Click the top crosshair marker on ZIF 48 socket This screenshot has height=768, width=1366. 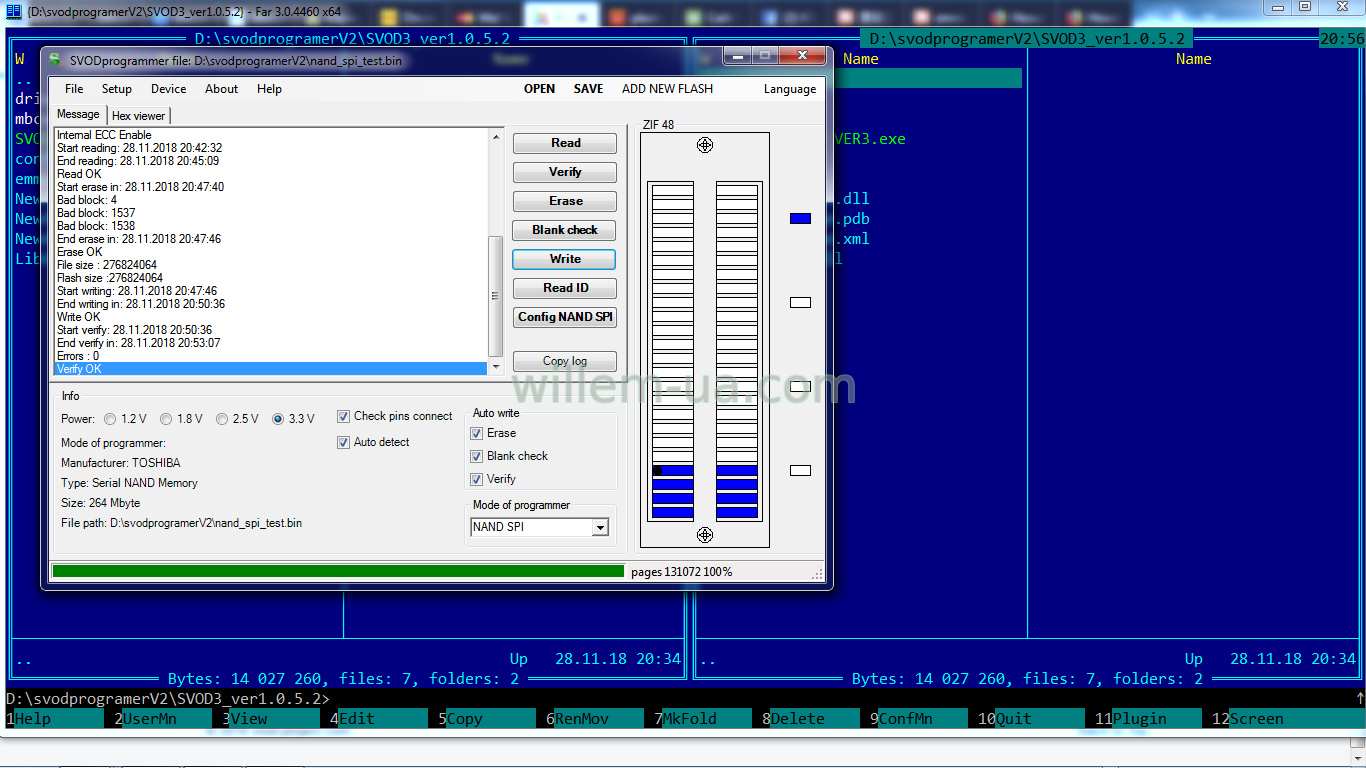(x=705, y=145)
